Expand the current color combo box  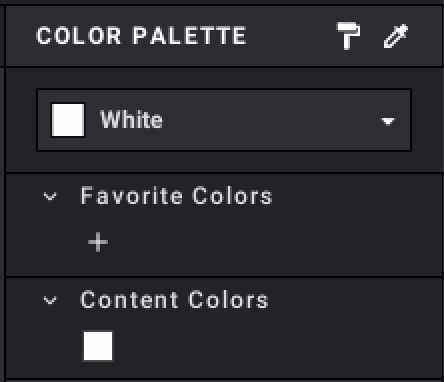pos(224,120)
